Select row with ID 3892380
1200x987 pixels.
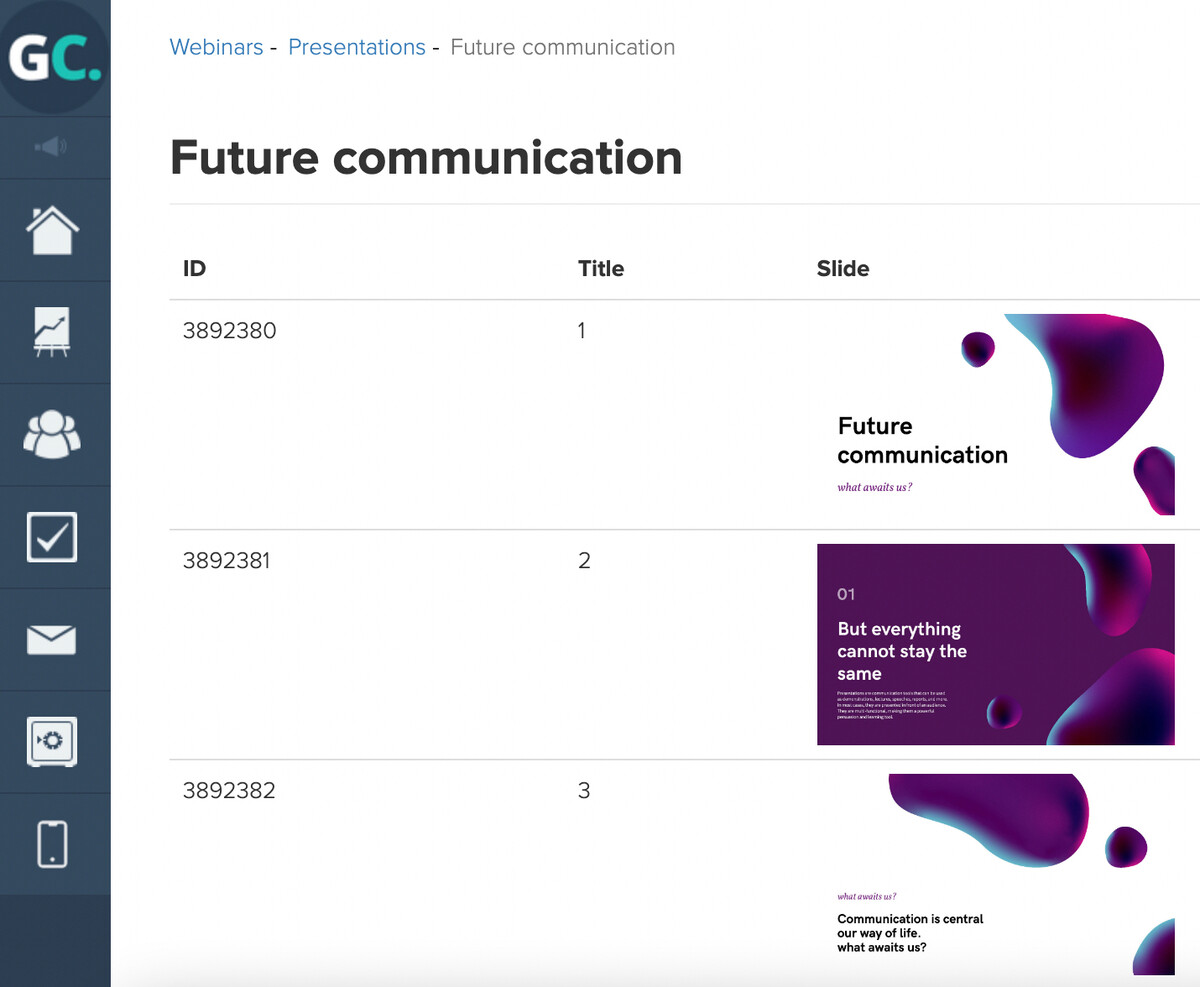pyautogui.click(x=685, y=415)
